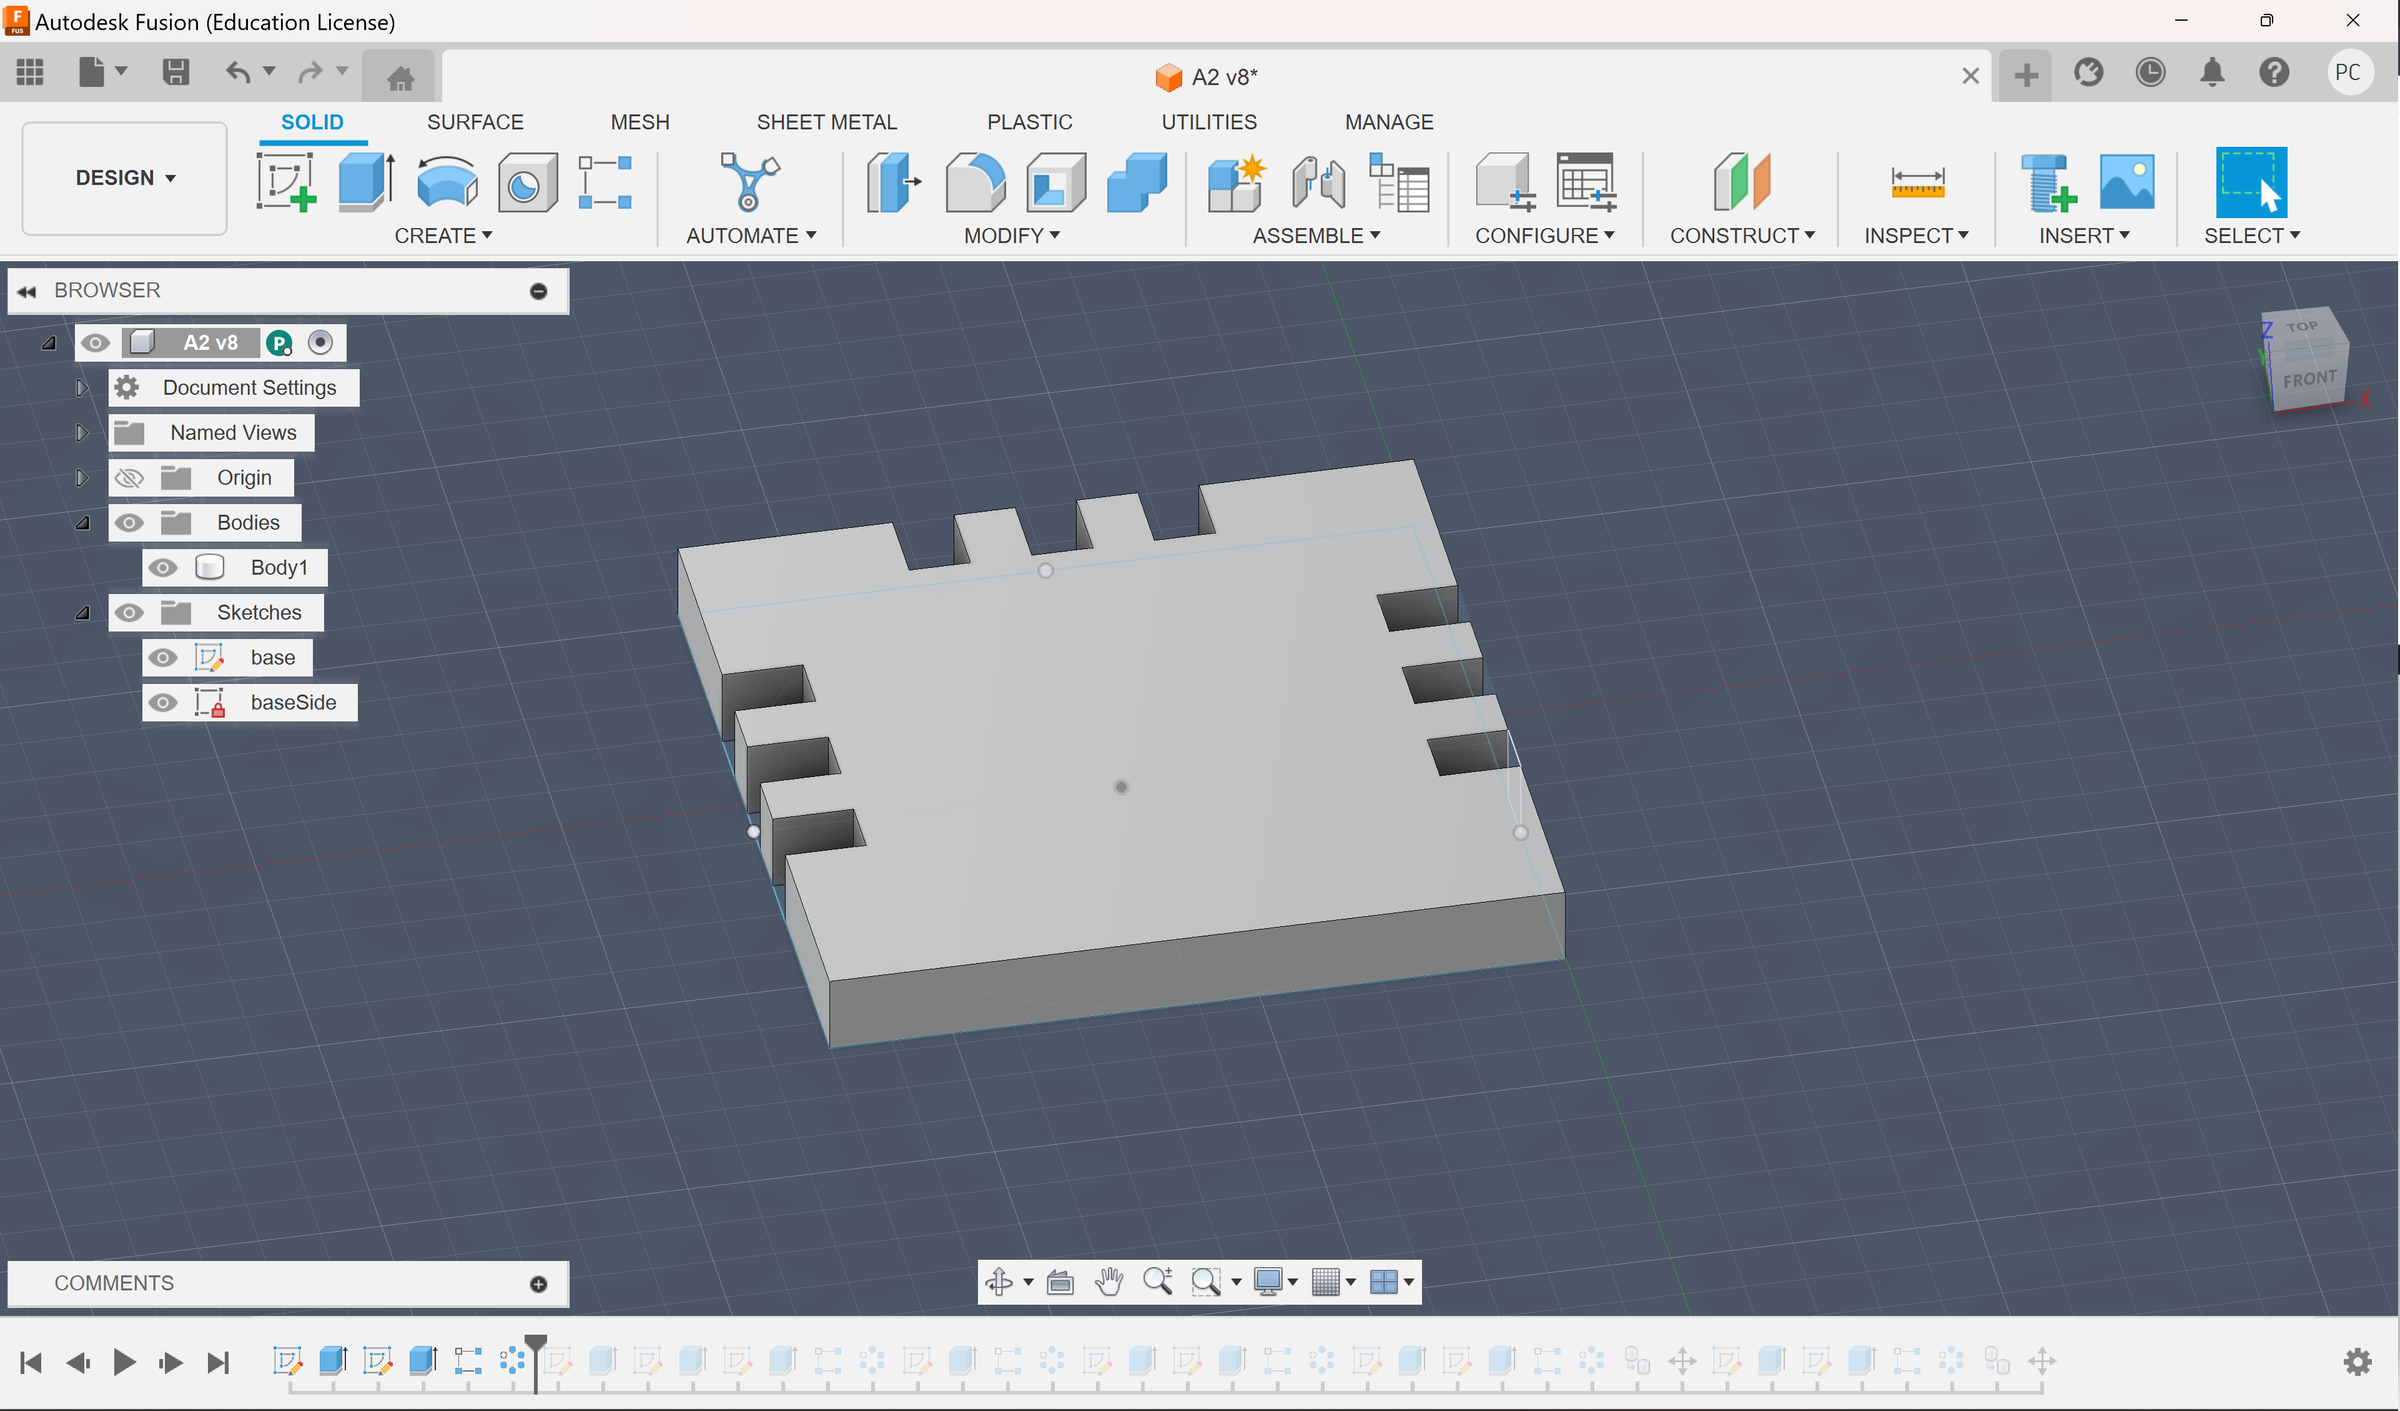Play the timeline

[125, 1362]
